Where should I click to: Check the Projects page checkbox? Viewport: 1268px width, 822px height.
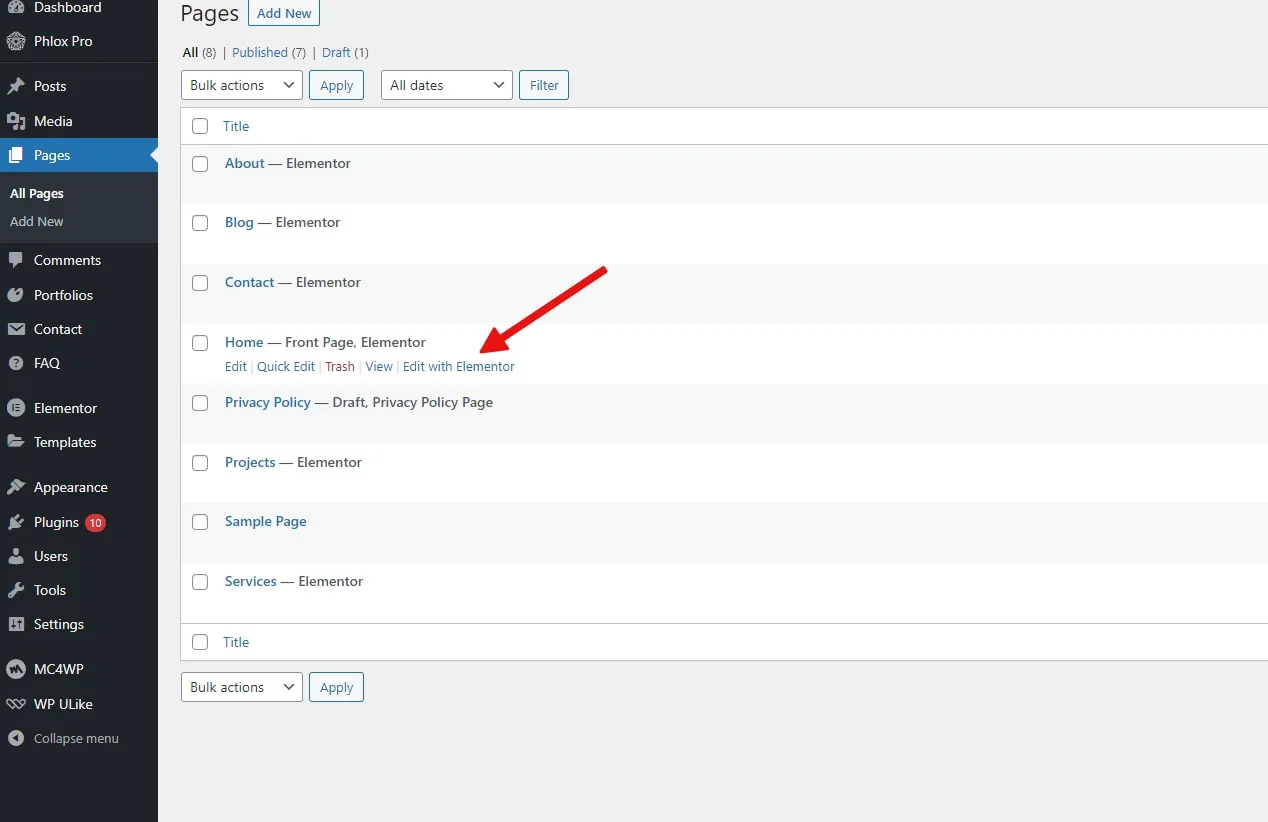click(x=200, y=463)
